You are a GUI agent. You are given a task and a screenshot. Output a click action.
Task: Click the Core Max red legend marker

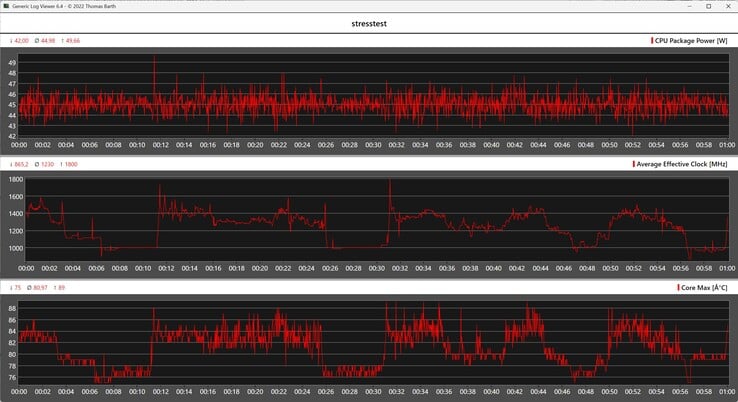[x=678, y=287]
